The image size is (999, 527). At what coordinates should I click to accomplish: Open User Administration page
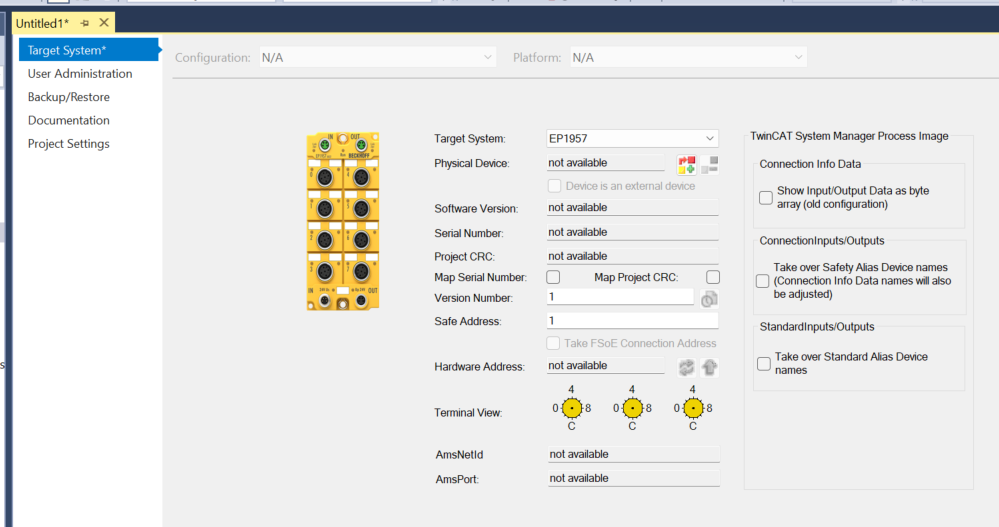[80, 73]
